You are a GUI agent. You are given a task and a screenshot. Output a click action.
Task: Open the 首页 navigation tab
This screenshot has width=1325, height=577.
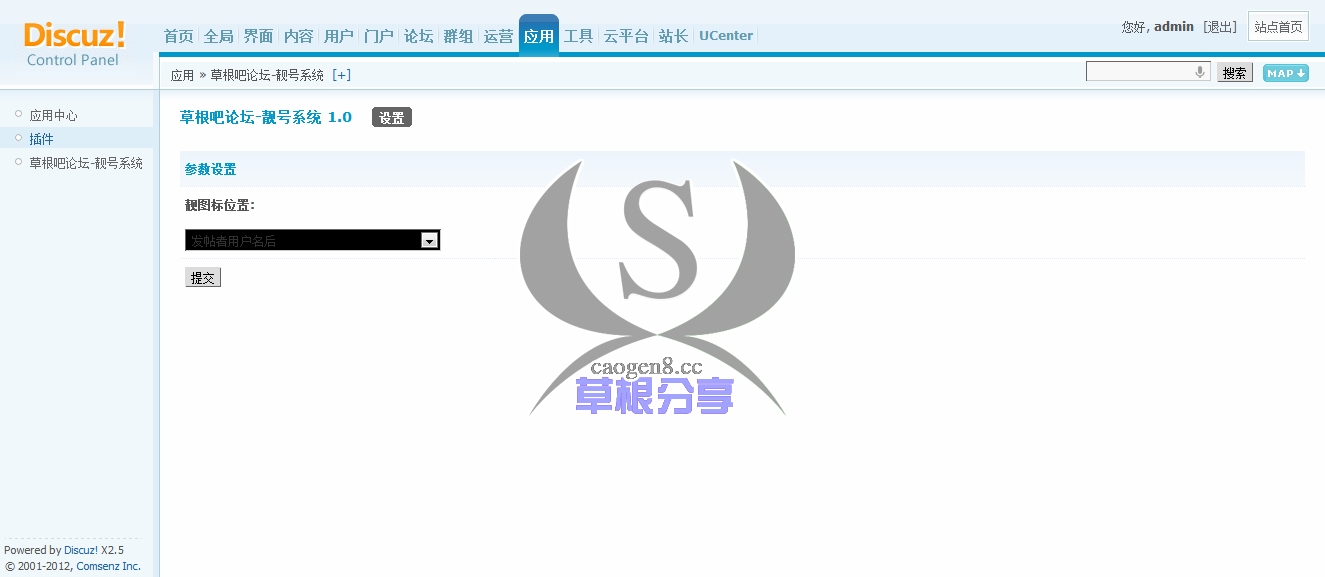178,36
